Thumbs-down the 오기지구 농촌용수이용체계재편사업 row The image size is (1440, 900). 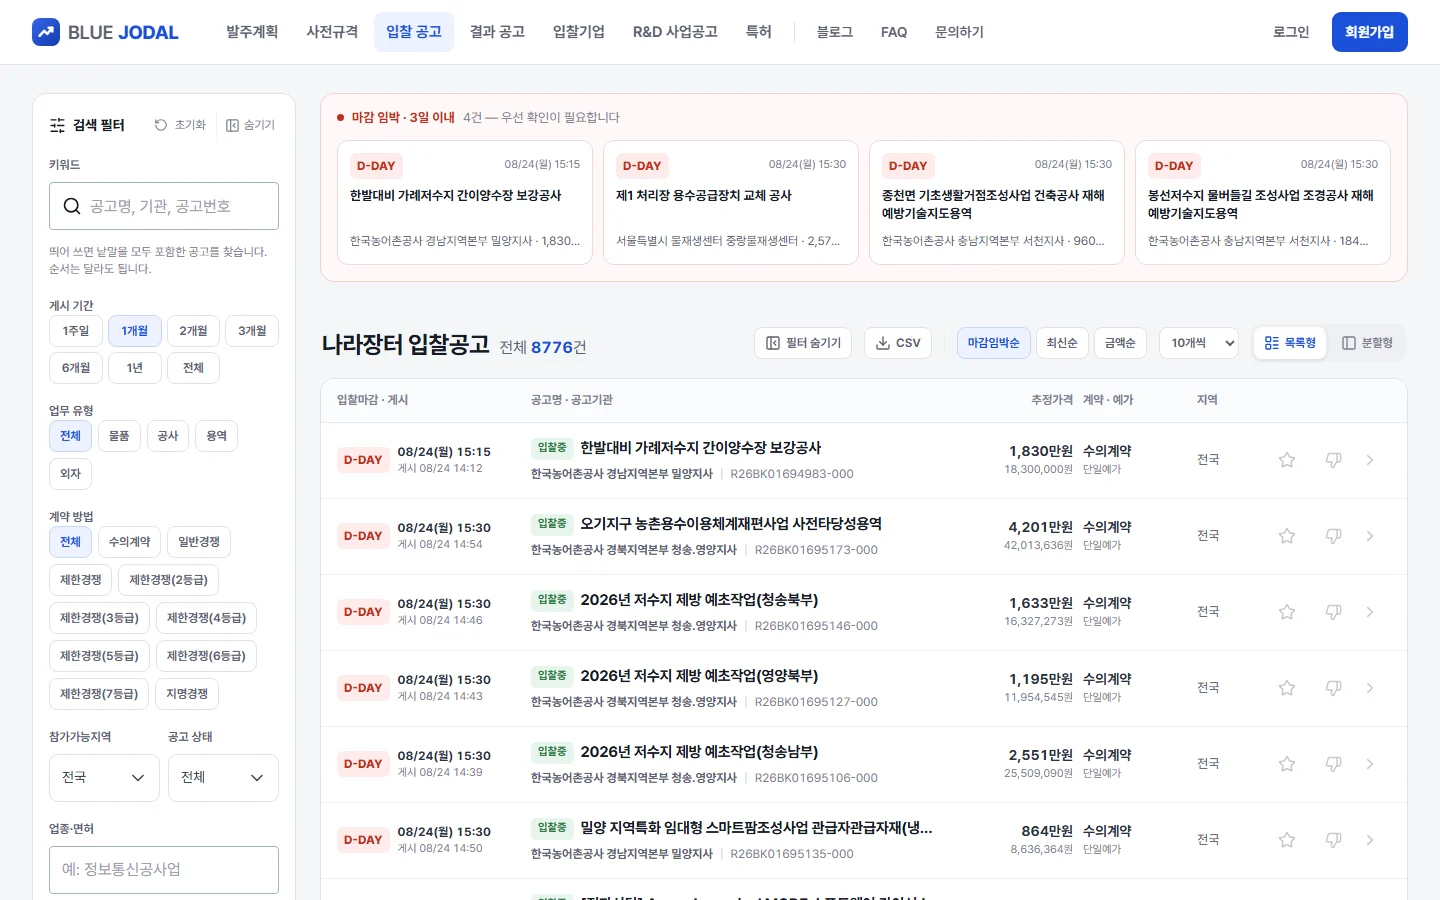[1333, 536]
